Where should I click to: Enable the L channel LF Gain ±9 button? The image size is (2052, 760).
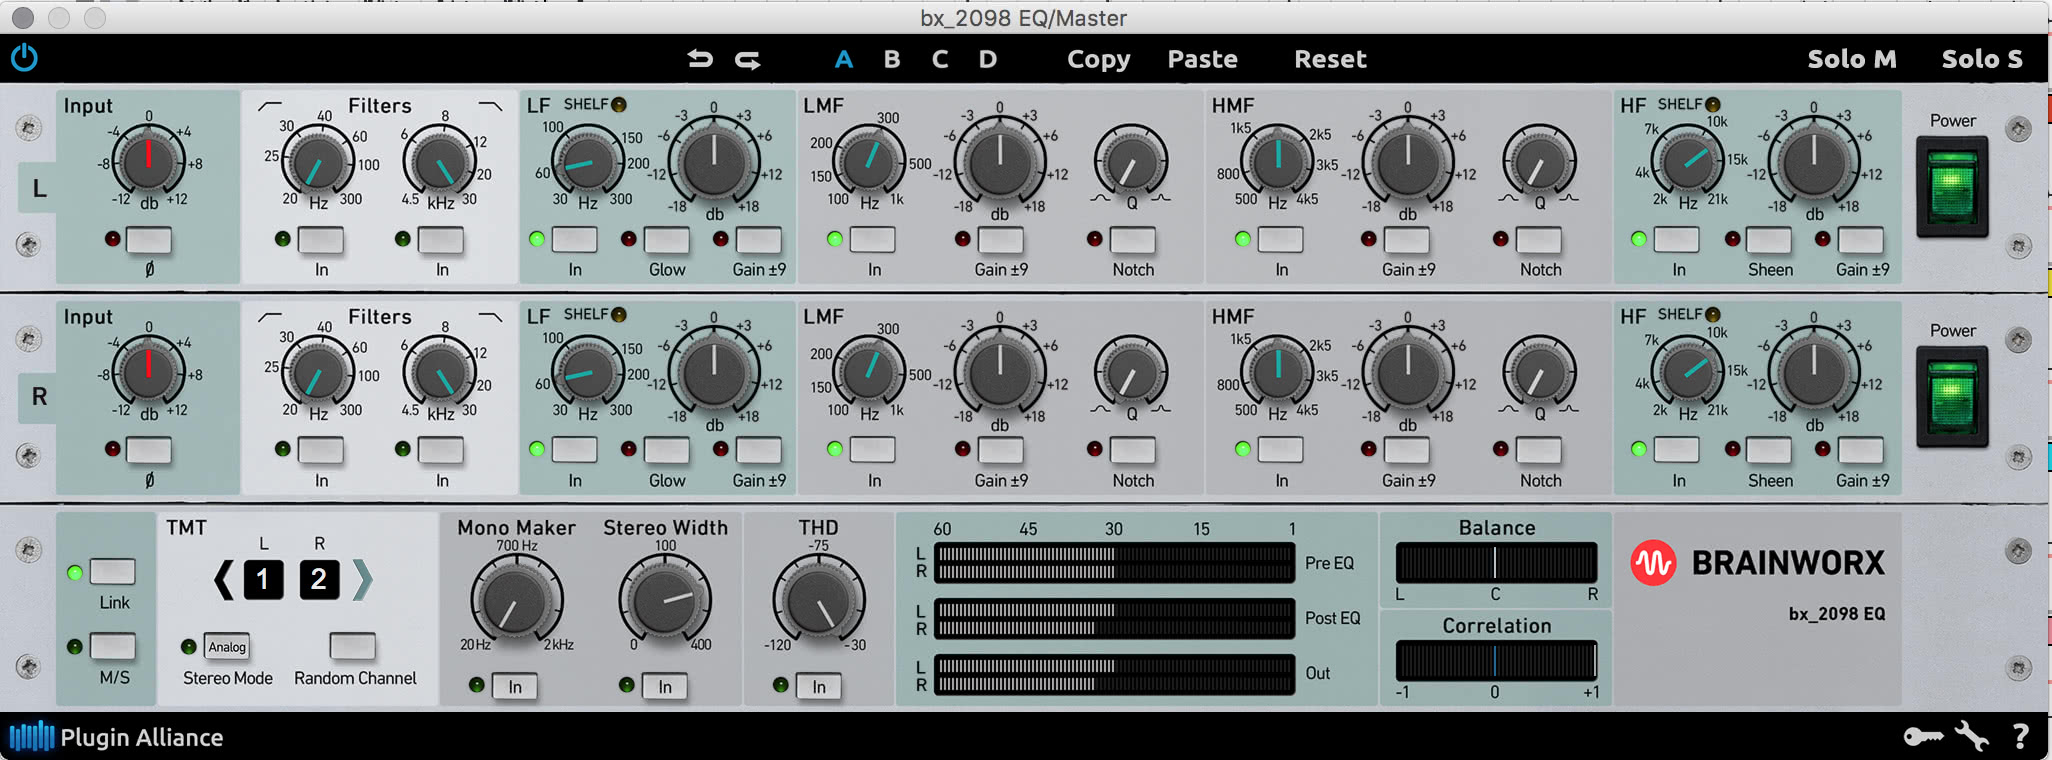[759, 240]
